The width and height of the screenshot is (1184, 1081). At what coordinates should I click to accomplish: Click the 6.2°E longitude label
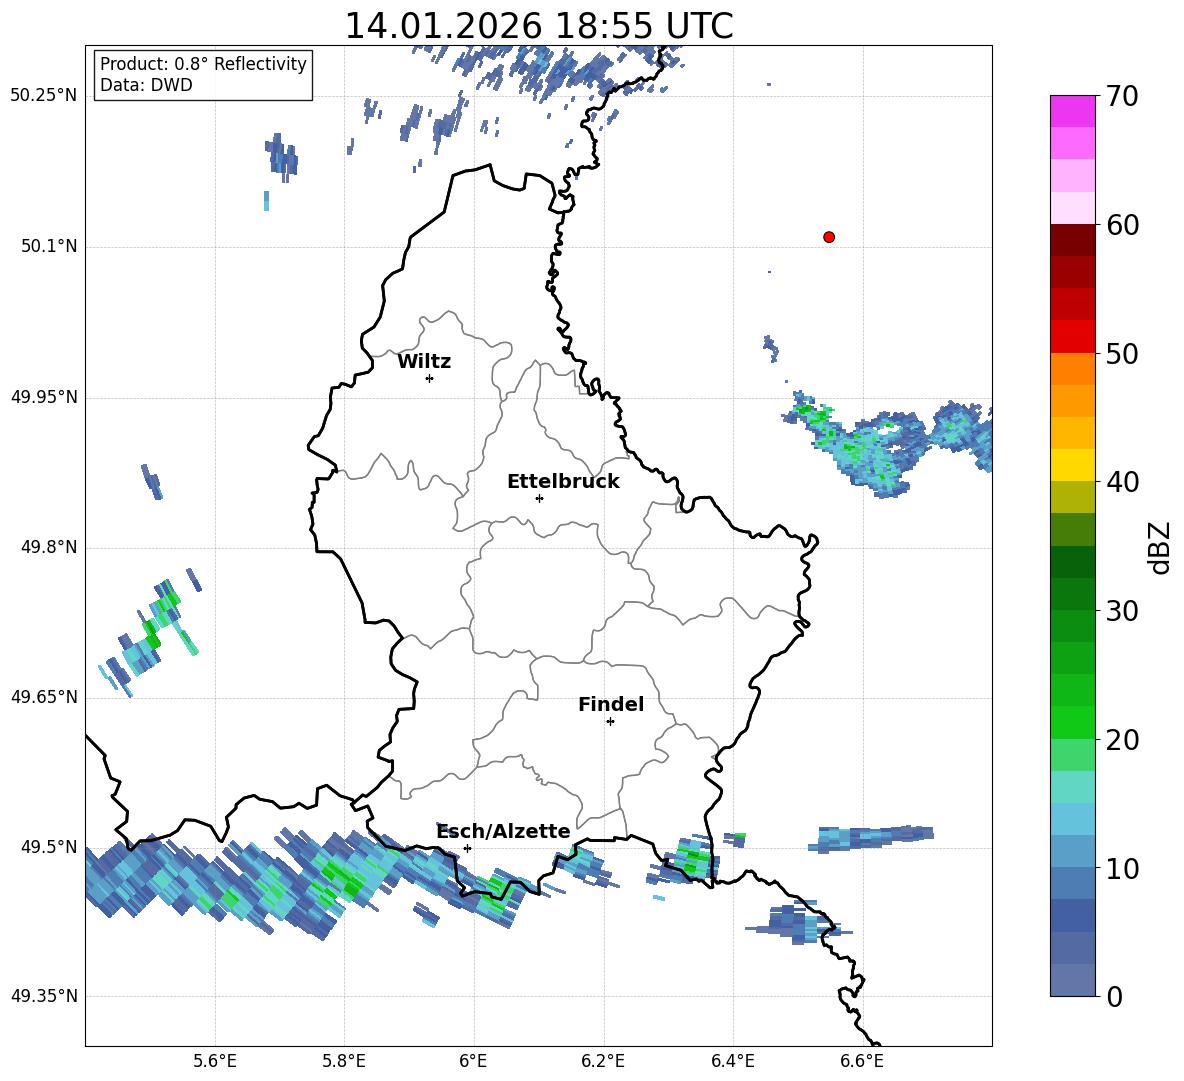pyautogui.click(x=603, y=1062)
